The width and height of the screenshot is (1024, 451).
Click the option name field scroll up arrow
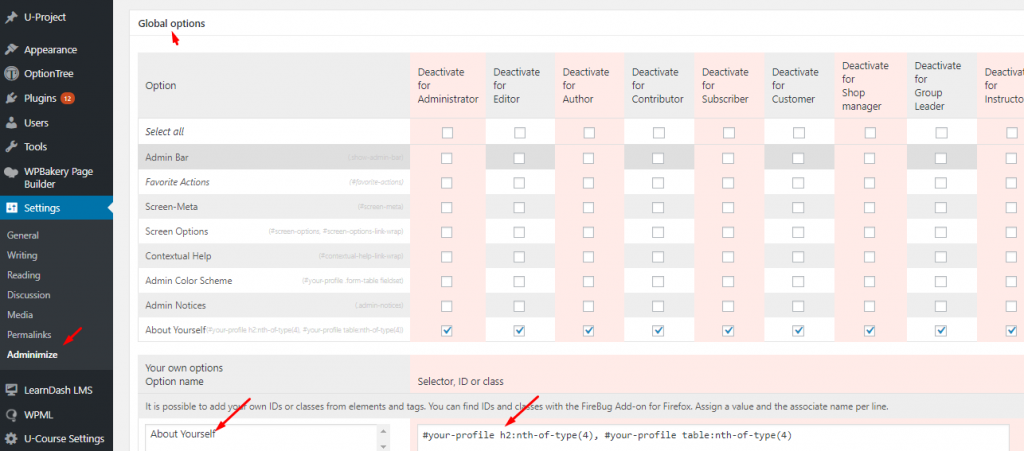tap(384, 432)
